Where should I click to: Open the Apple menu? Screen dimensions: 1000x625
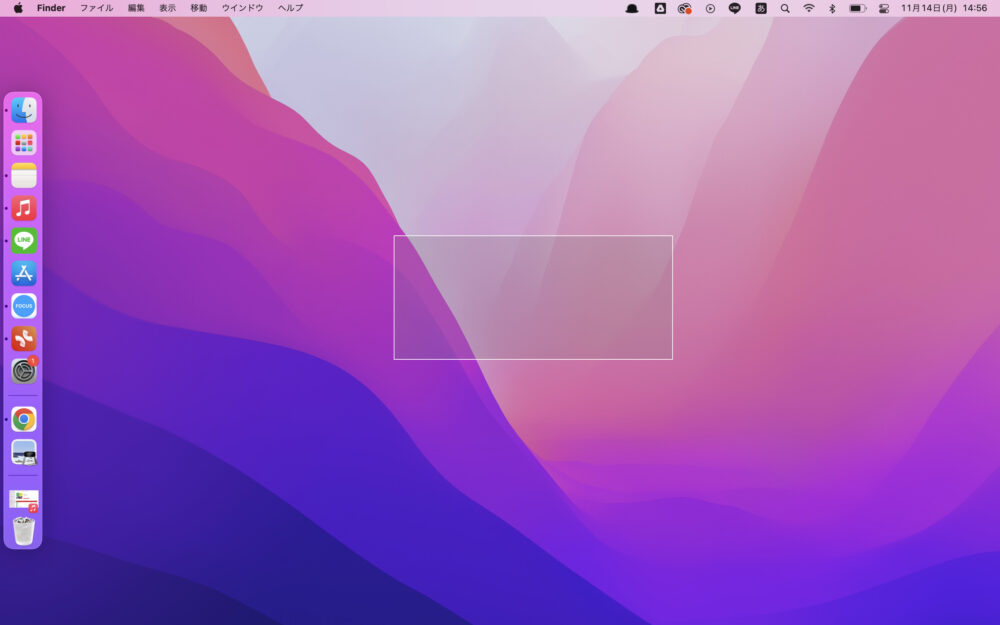point(18,8)
